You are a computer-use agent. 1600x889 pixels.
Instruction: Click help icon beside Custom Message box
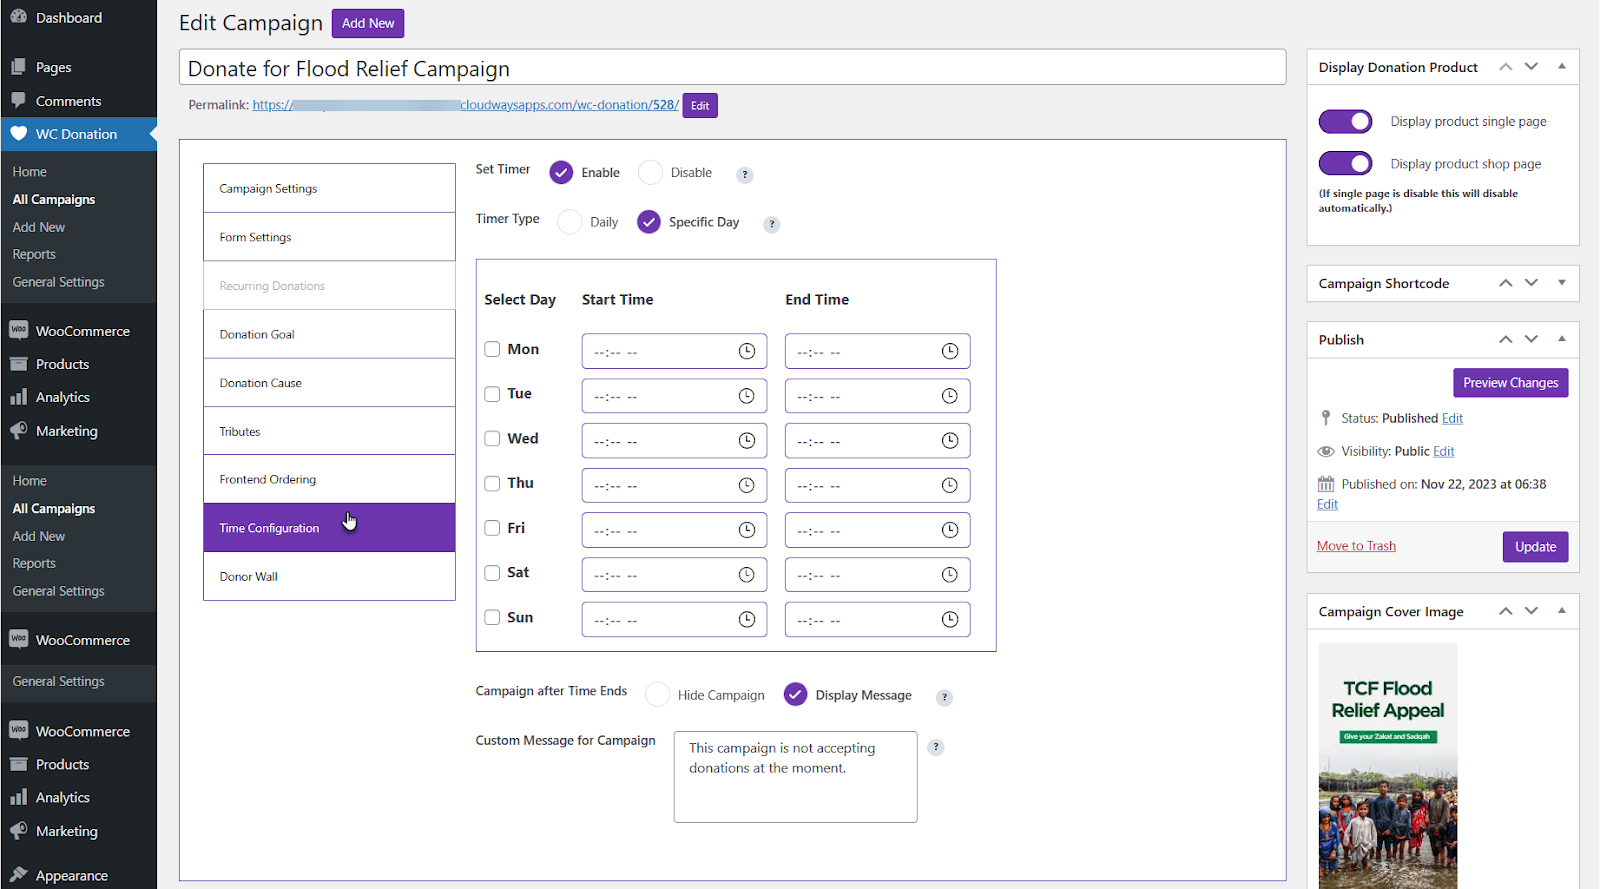pyautogui.click(x=935, y=747)
